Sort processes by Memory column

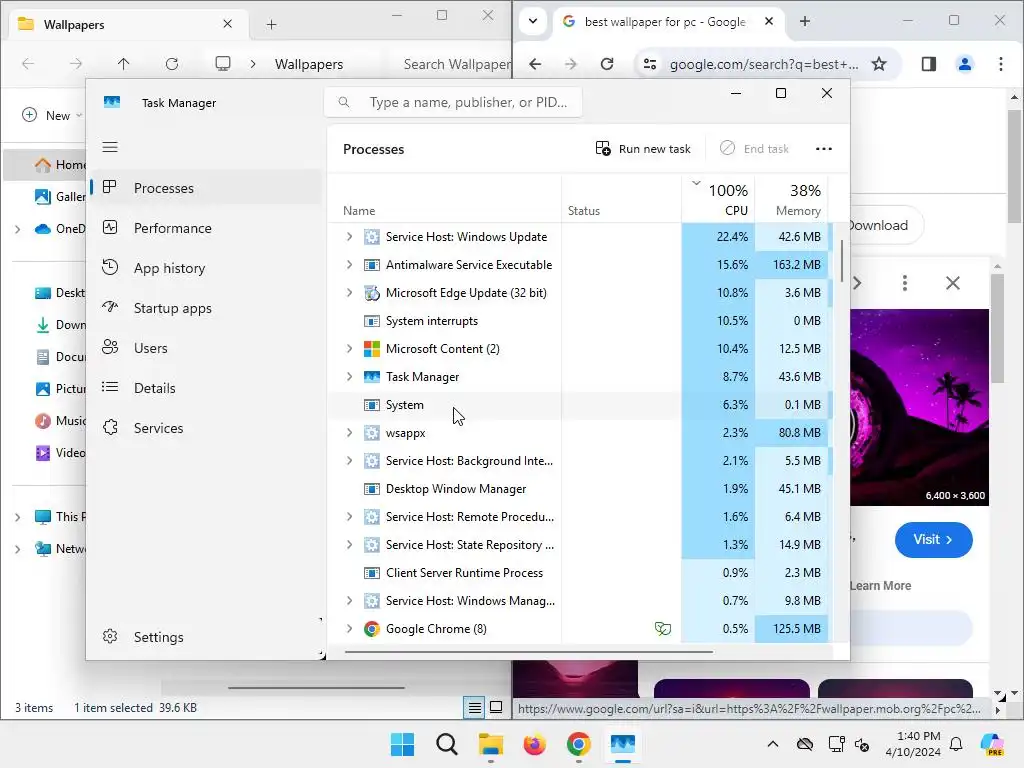[792, 199]
